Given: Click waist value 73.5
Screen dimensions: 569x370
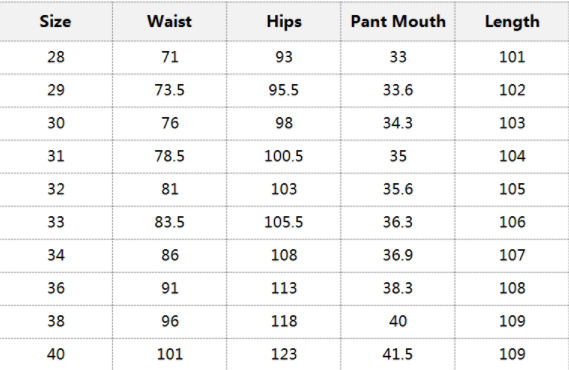Looking at the screenshot, I should point(169,90).
